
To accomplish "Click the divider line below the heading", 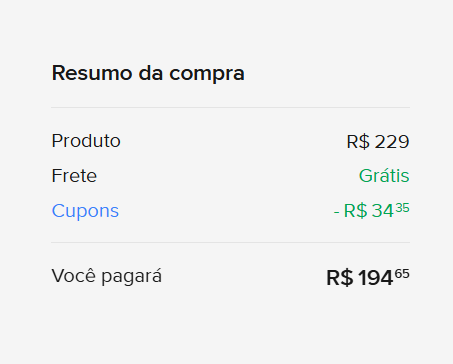I will click(230, 107).
